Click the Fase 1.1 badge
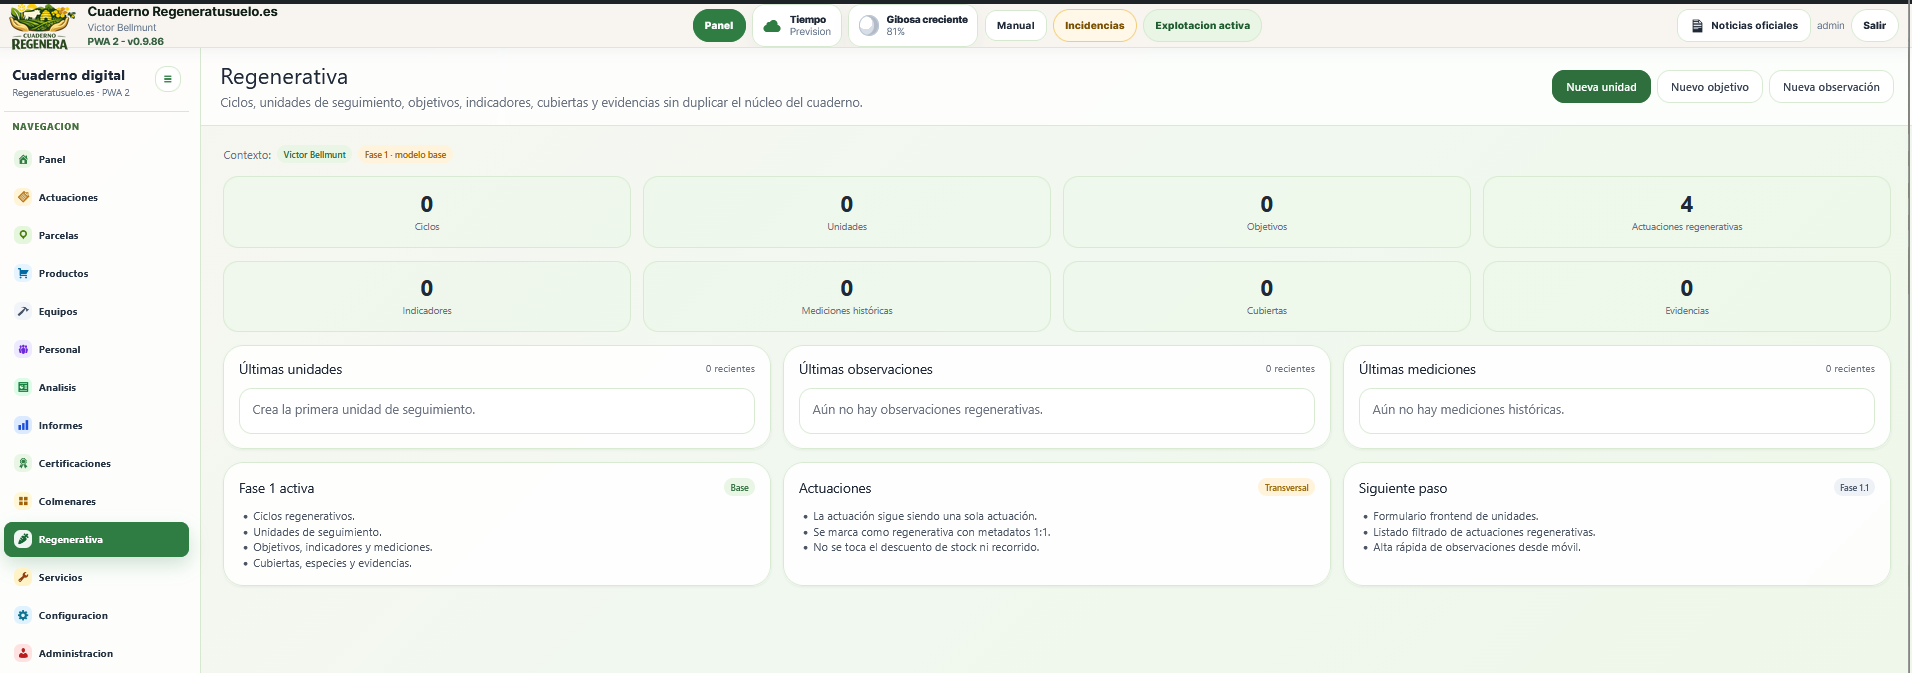 tap(1854, 488)
